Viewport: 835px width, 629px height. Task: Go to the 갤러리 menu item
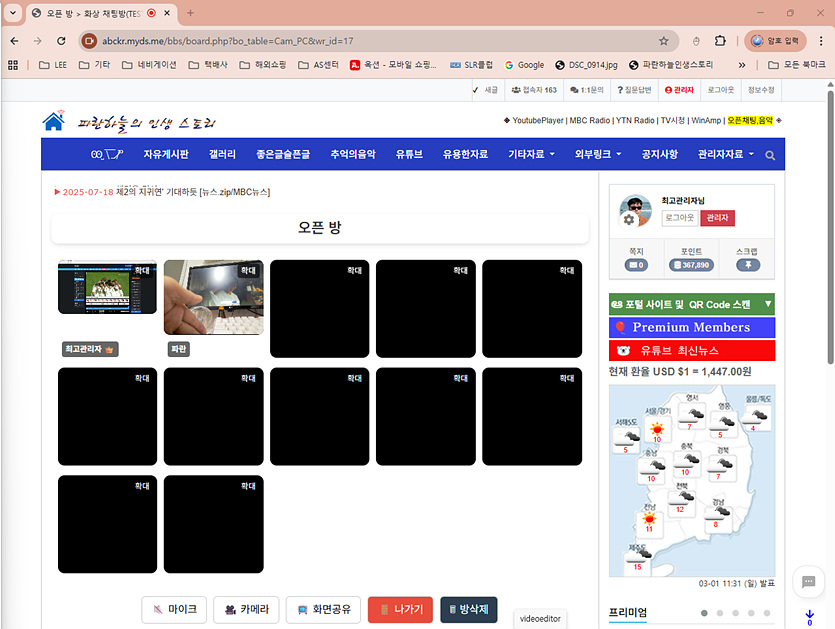coord(222,154)
